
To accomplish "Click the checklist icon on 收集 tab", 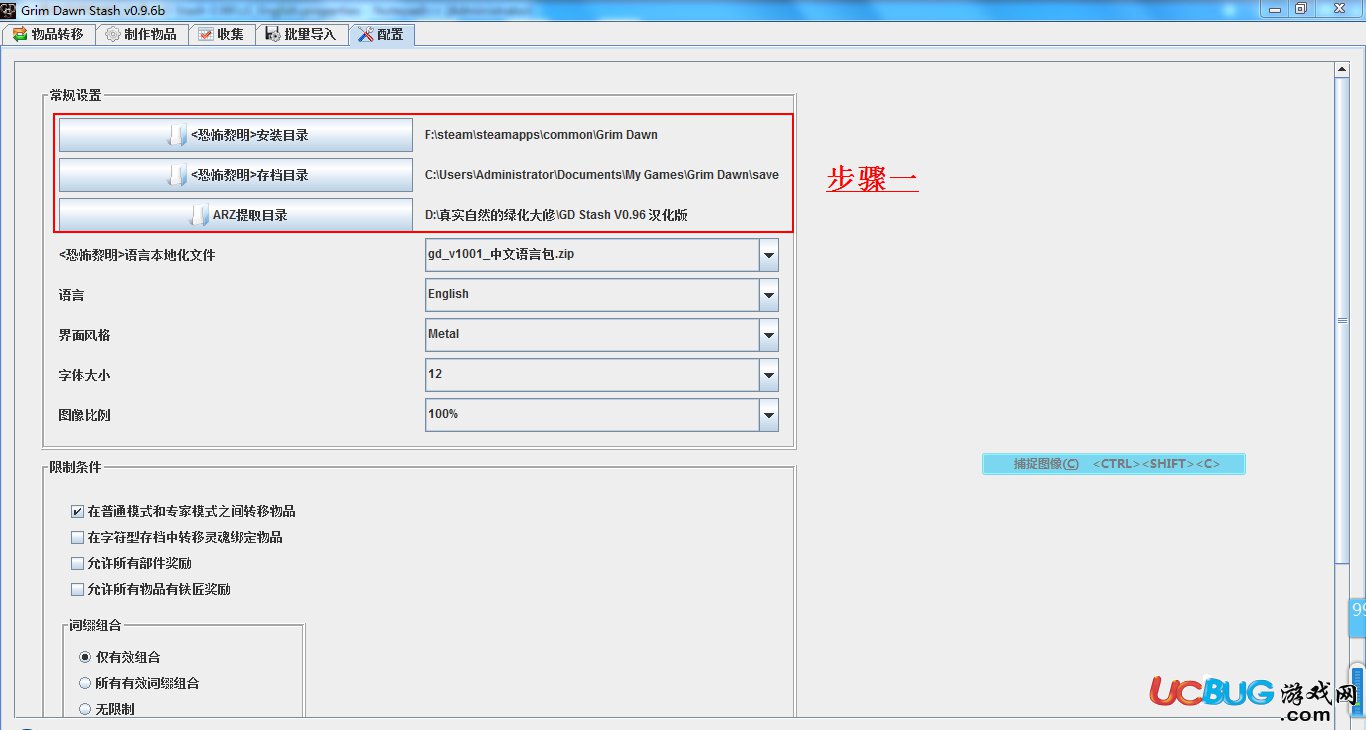I will (205, 34).
